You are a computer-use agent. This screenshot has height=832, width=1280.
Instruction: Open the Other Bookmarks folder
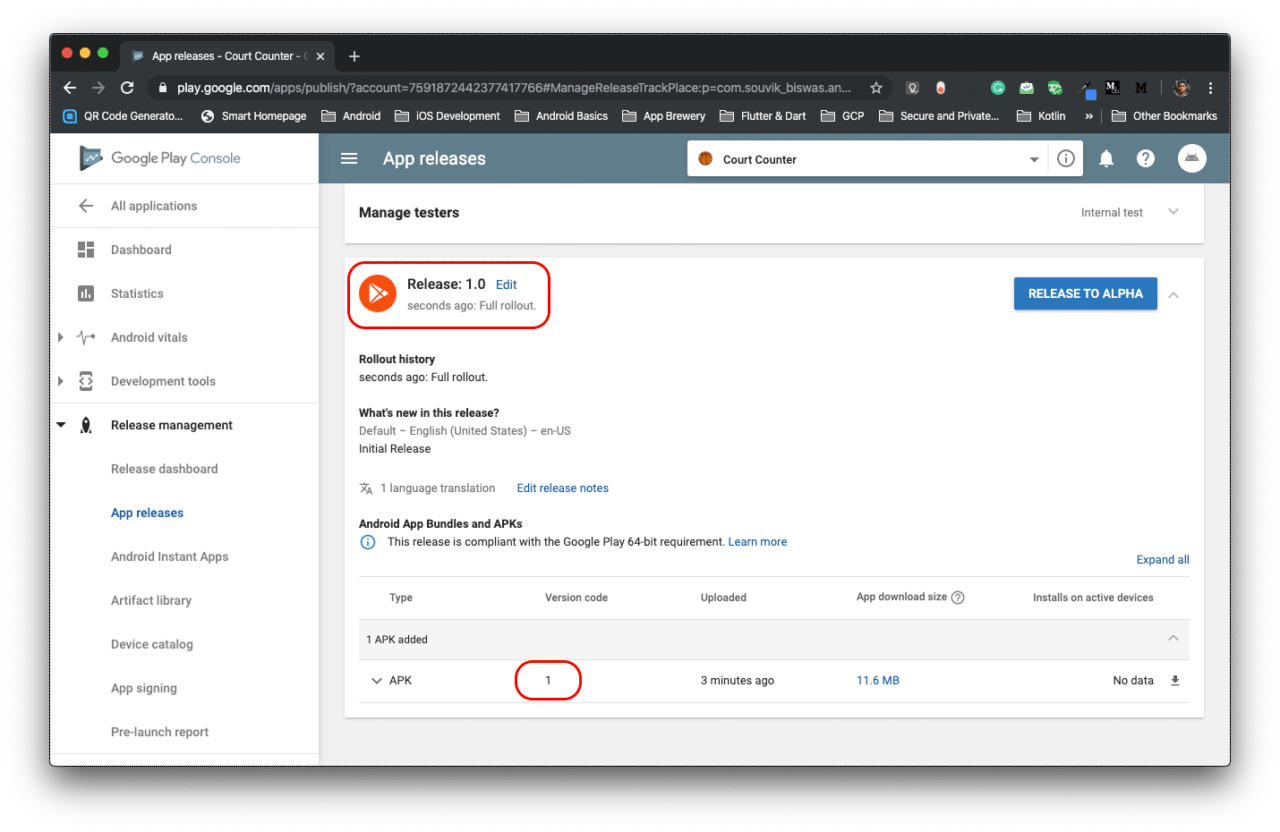point(1164,116)
